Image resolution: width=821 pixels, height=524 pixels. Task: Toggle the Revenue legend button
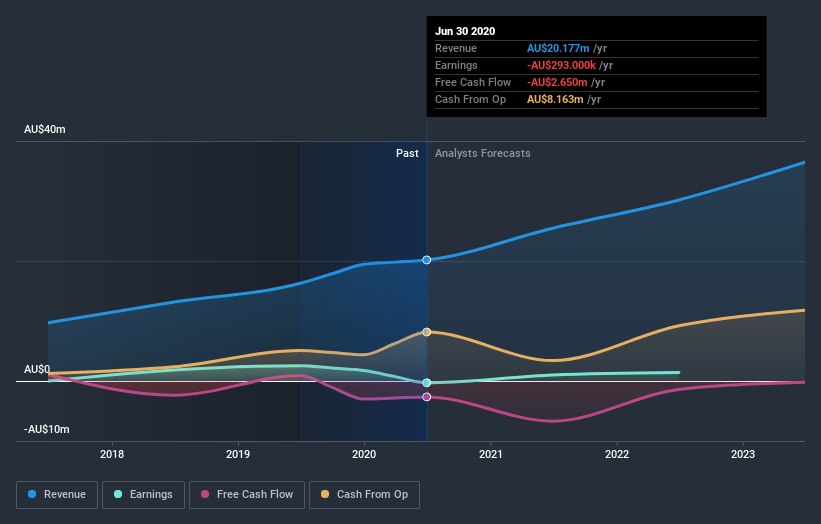coord(57,495)
